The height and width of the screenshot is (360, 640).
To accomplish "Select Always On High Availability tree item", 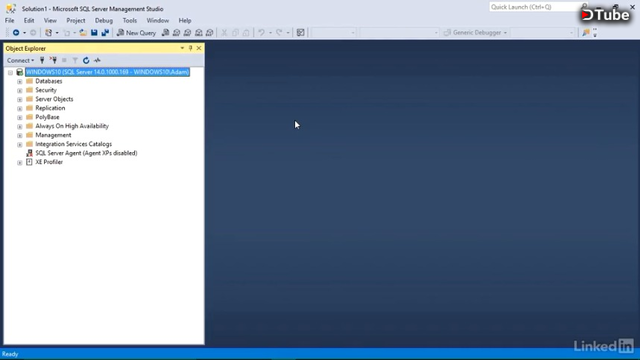I will (x=72, y=126).
